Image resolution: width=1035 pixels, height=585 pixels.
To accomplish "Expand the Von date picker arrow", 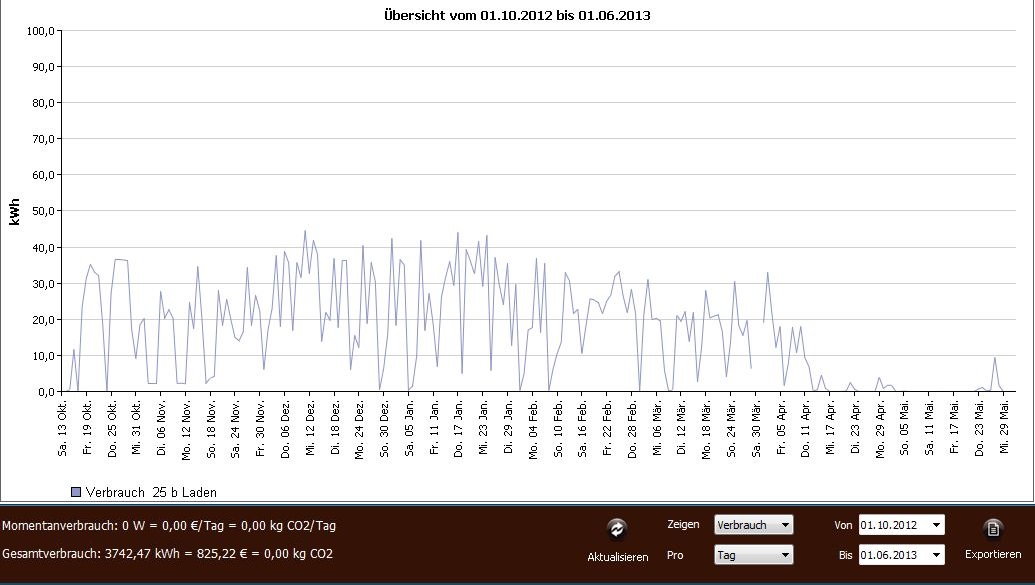I will (x=936, y=525).
